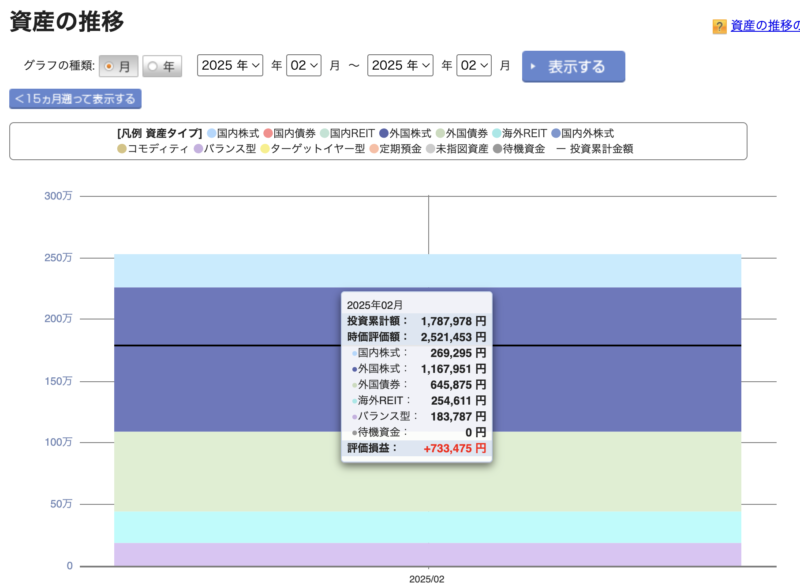800x586 pixels.
Task: Click the グラフの種類 label
Action: click(59, 66)
